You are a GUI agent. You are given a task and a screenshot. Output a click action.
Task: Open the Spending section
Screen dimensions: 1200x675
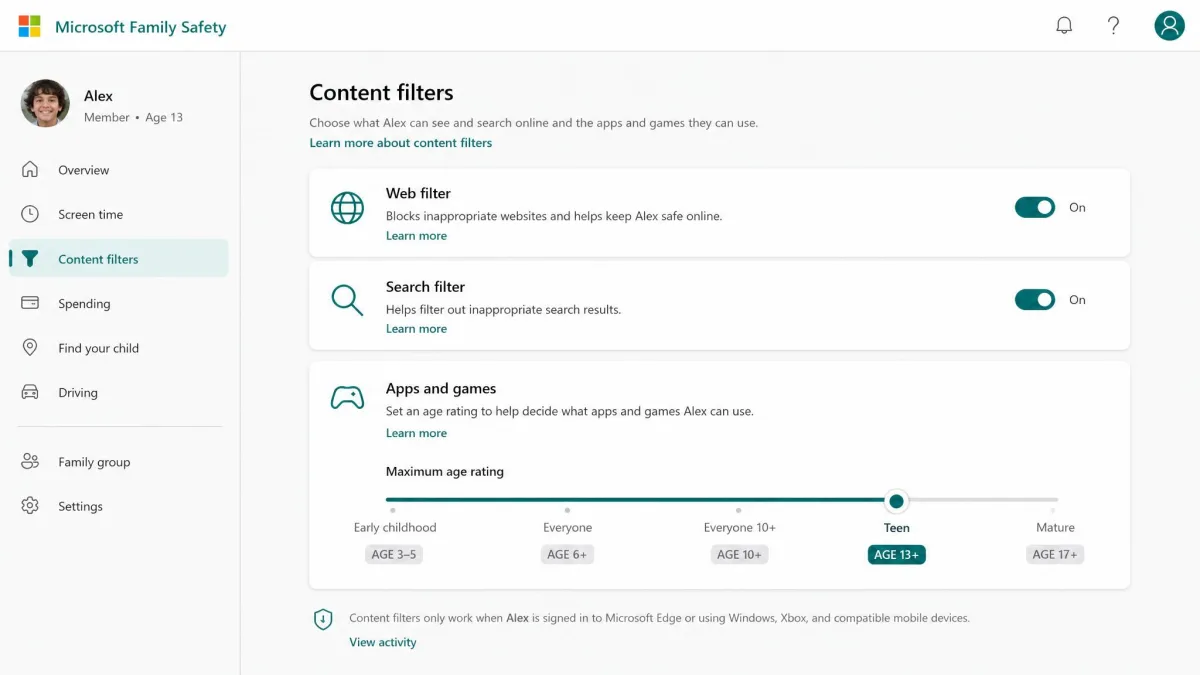pyautogui.click(x=119, y=303)
